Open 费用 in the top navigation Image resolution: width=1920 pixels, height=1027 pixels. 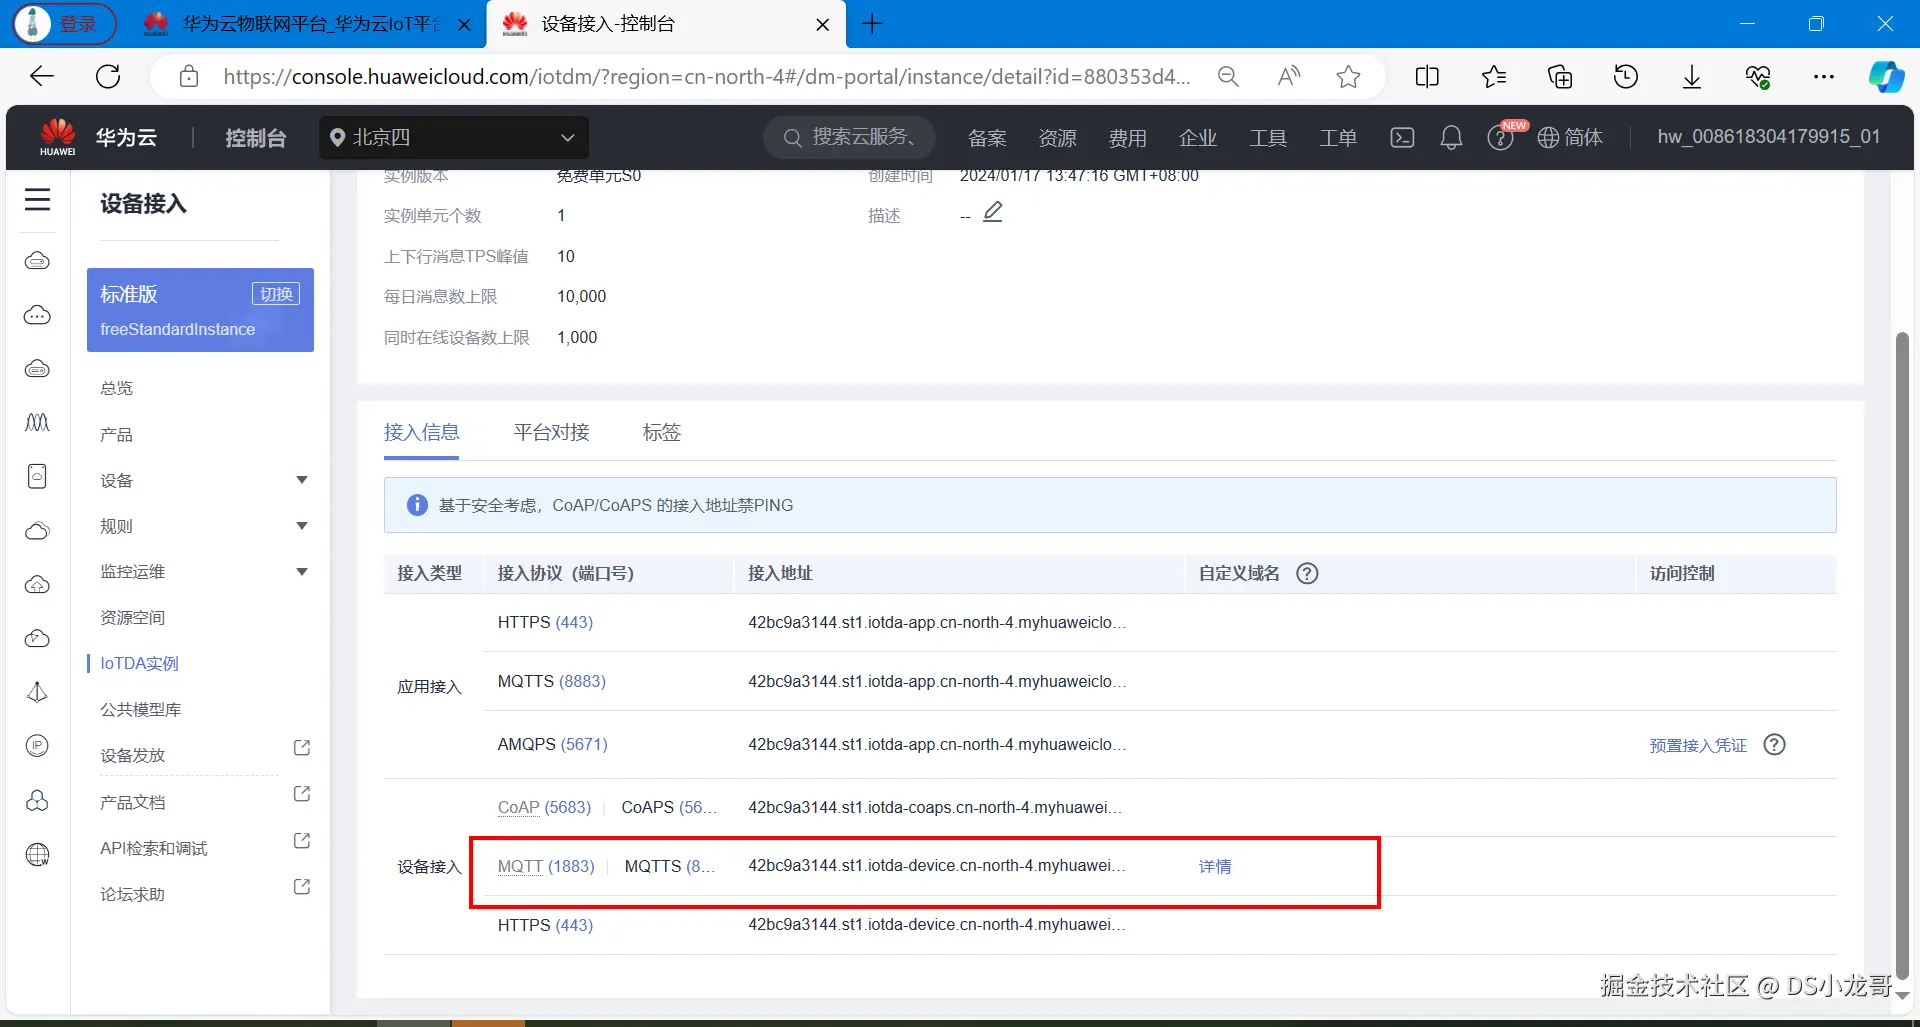coord(1127,137)
